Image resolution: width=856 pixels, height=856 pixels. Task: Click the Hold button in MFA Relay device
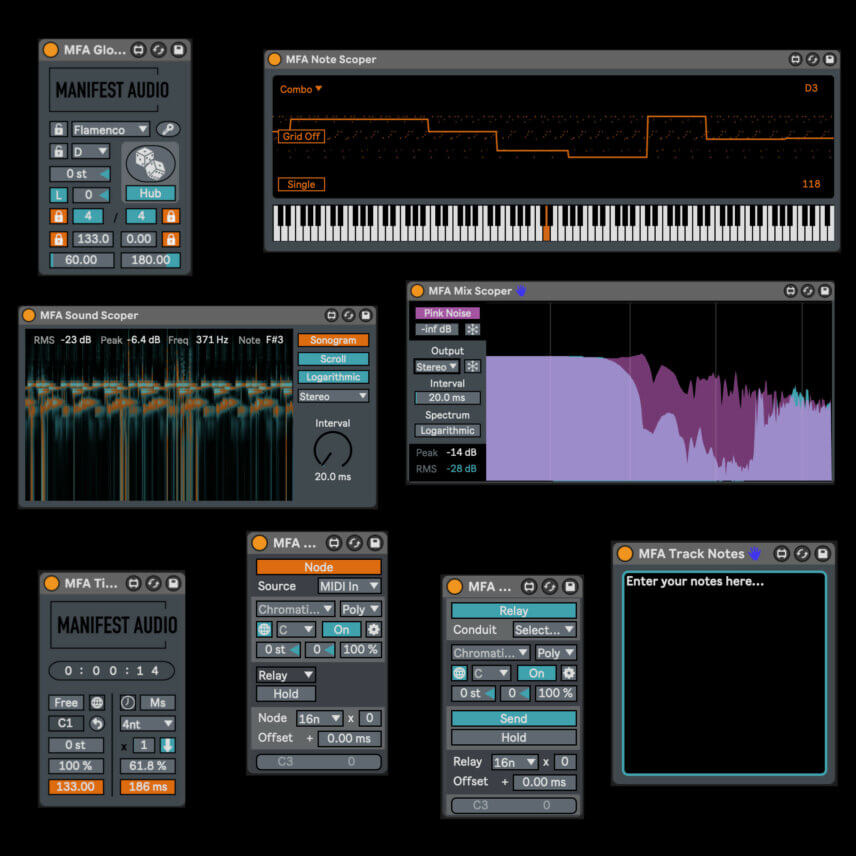point(514,738)
